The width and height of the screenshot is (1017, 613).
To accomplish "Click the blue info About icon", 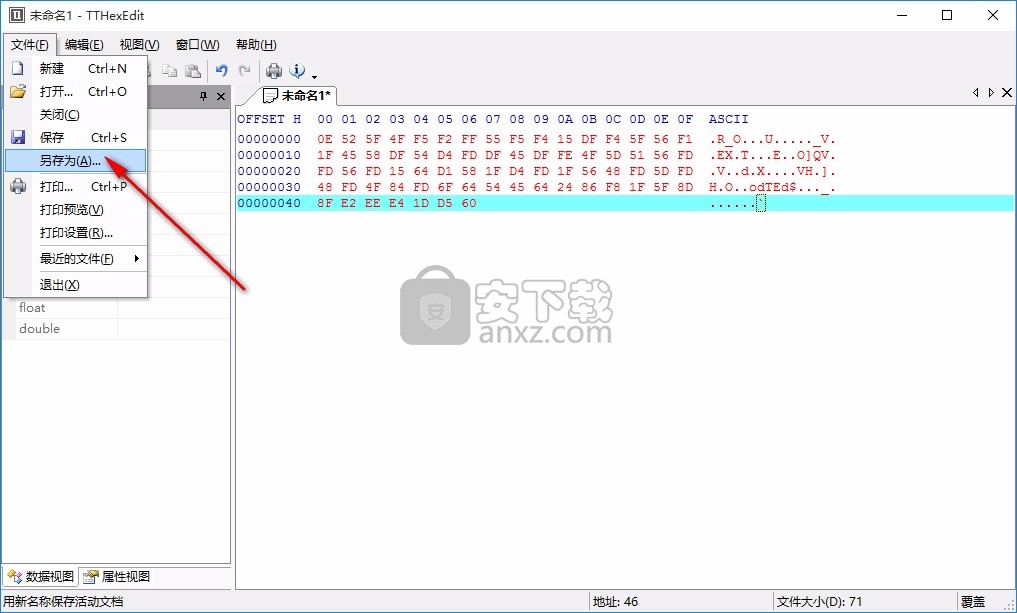I will [297, 71].
